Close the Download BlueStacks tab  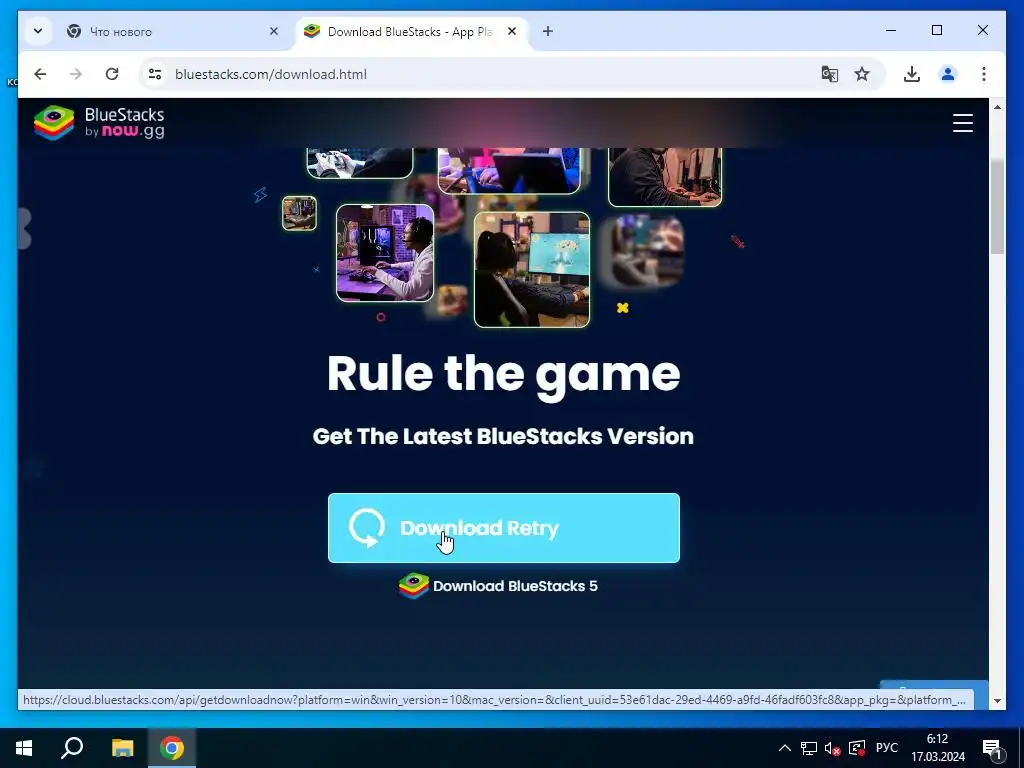click(x=512, y=31)
